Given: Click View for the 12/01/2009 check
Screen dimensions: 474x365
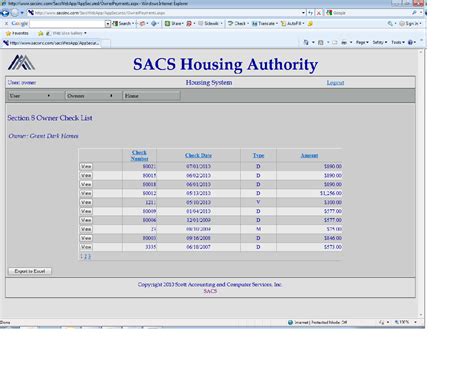Looking at the screenshot, I should (x=86, y=220).
